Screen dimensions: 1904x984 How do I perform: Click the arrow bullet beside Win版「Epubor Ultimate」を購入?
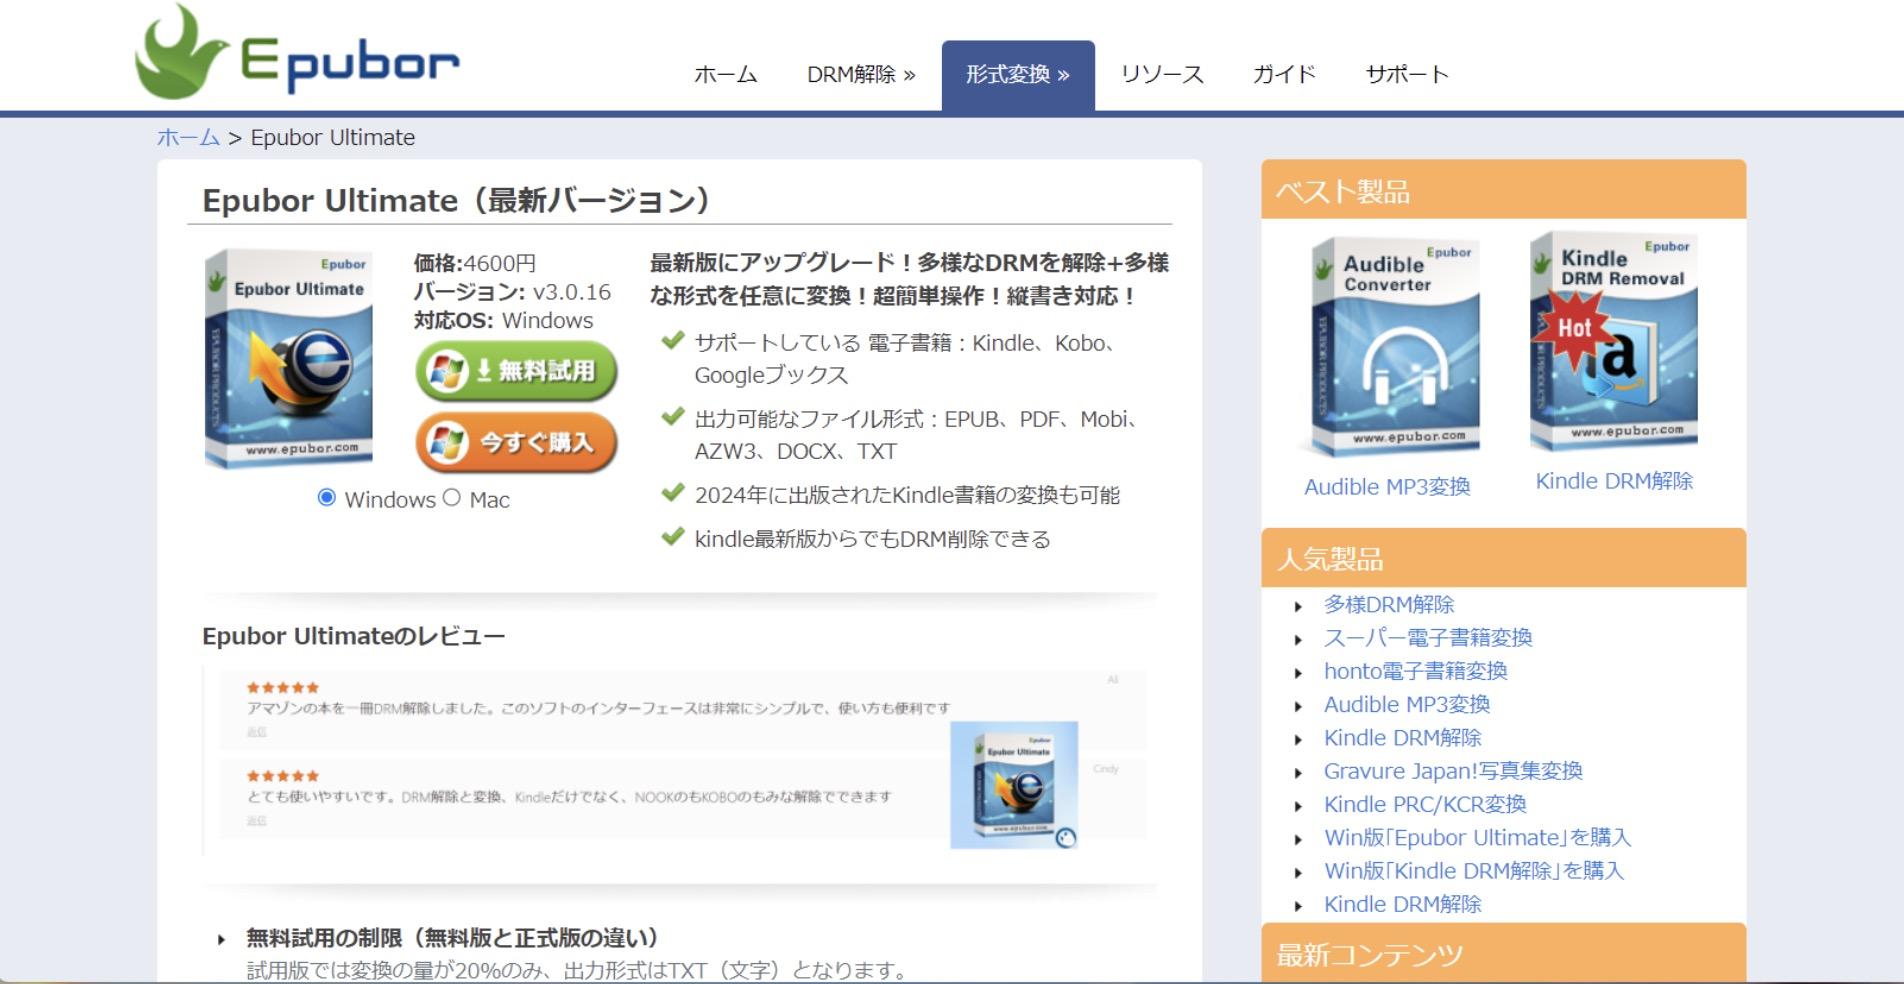click(1298, 840)
